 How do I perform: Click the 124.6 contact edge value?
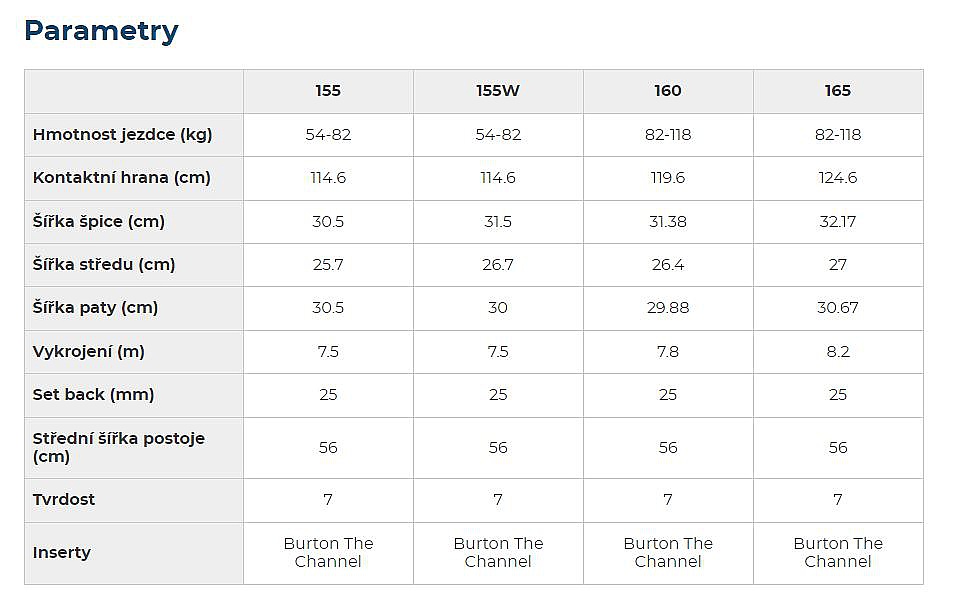pos(838,178)
